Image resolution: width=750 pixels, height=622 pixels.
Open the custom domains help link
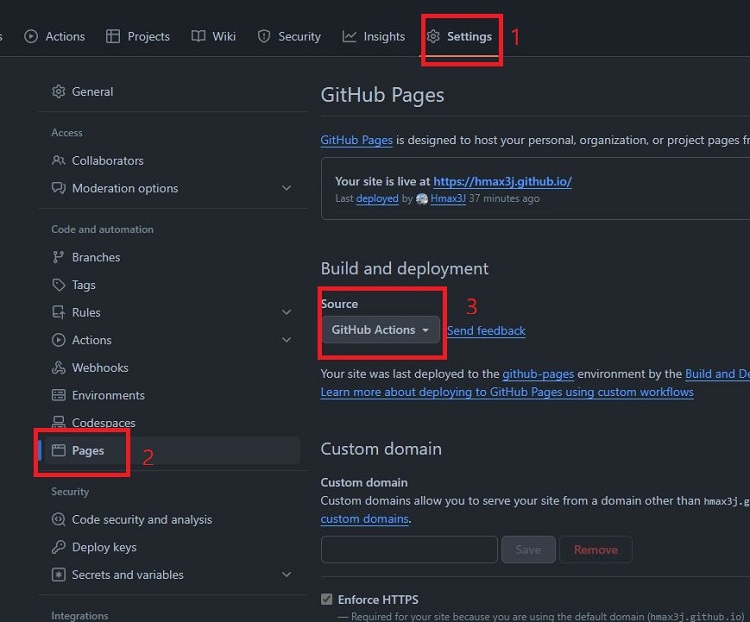click(364, 519)
